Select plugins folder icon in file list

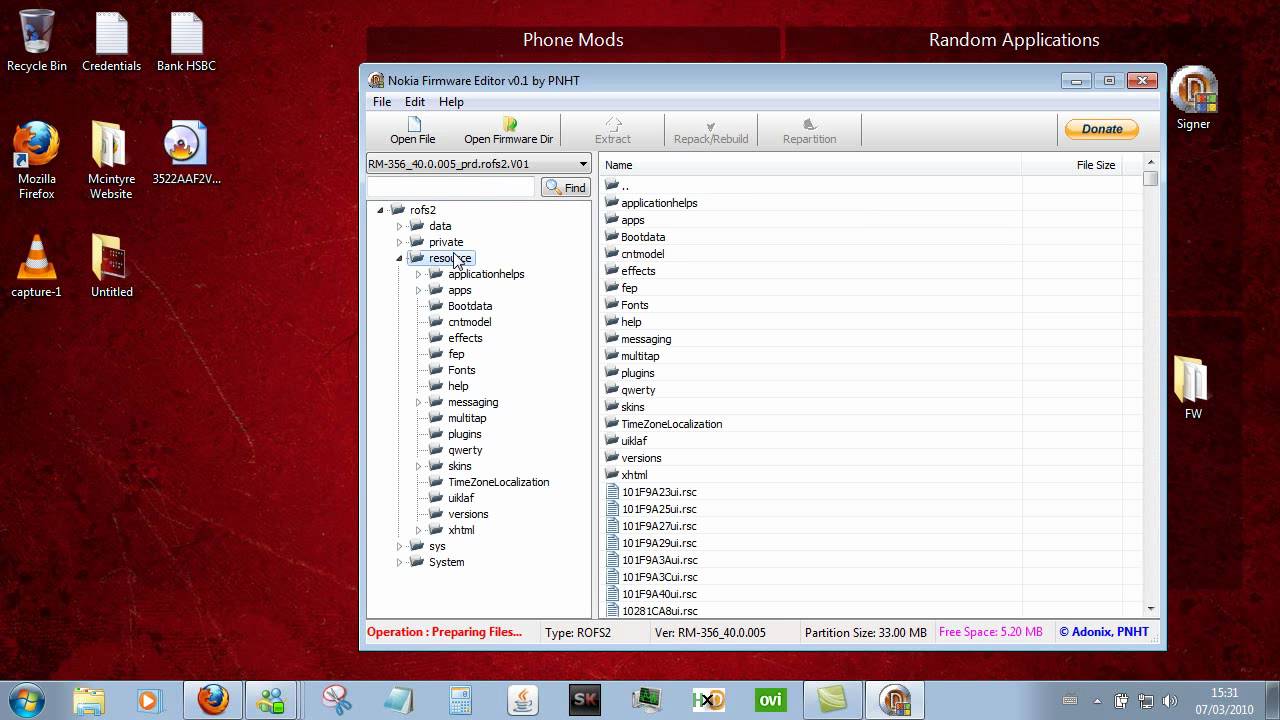point(612,372)
